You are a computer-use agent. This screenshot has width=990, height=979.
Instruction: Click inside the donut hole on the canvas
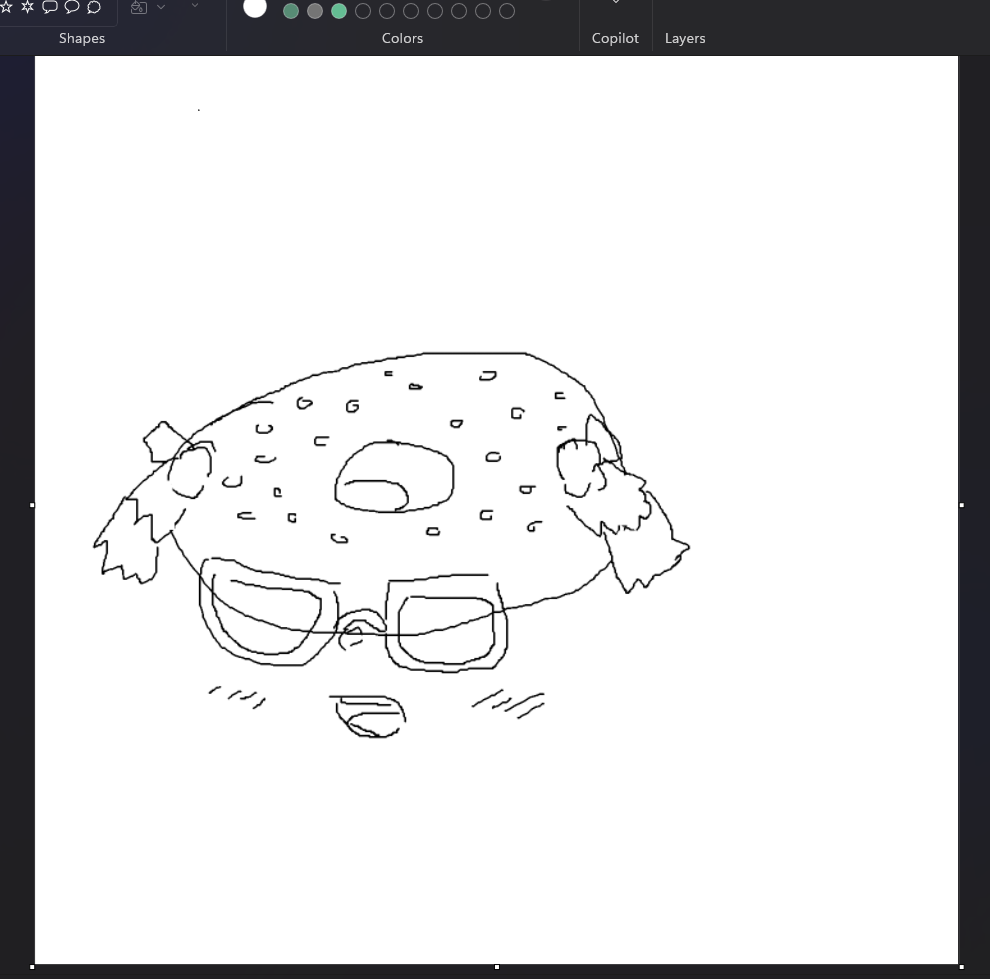[x=395, y=477]
